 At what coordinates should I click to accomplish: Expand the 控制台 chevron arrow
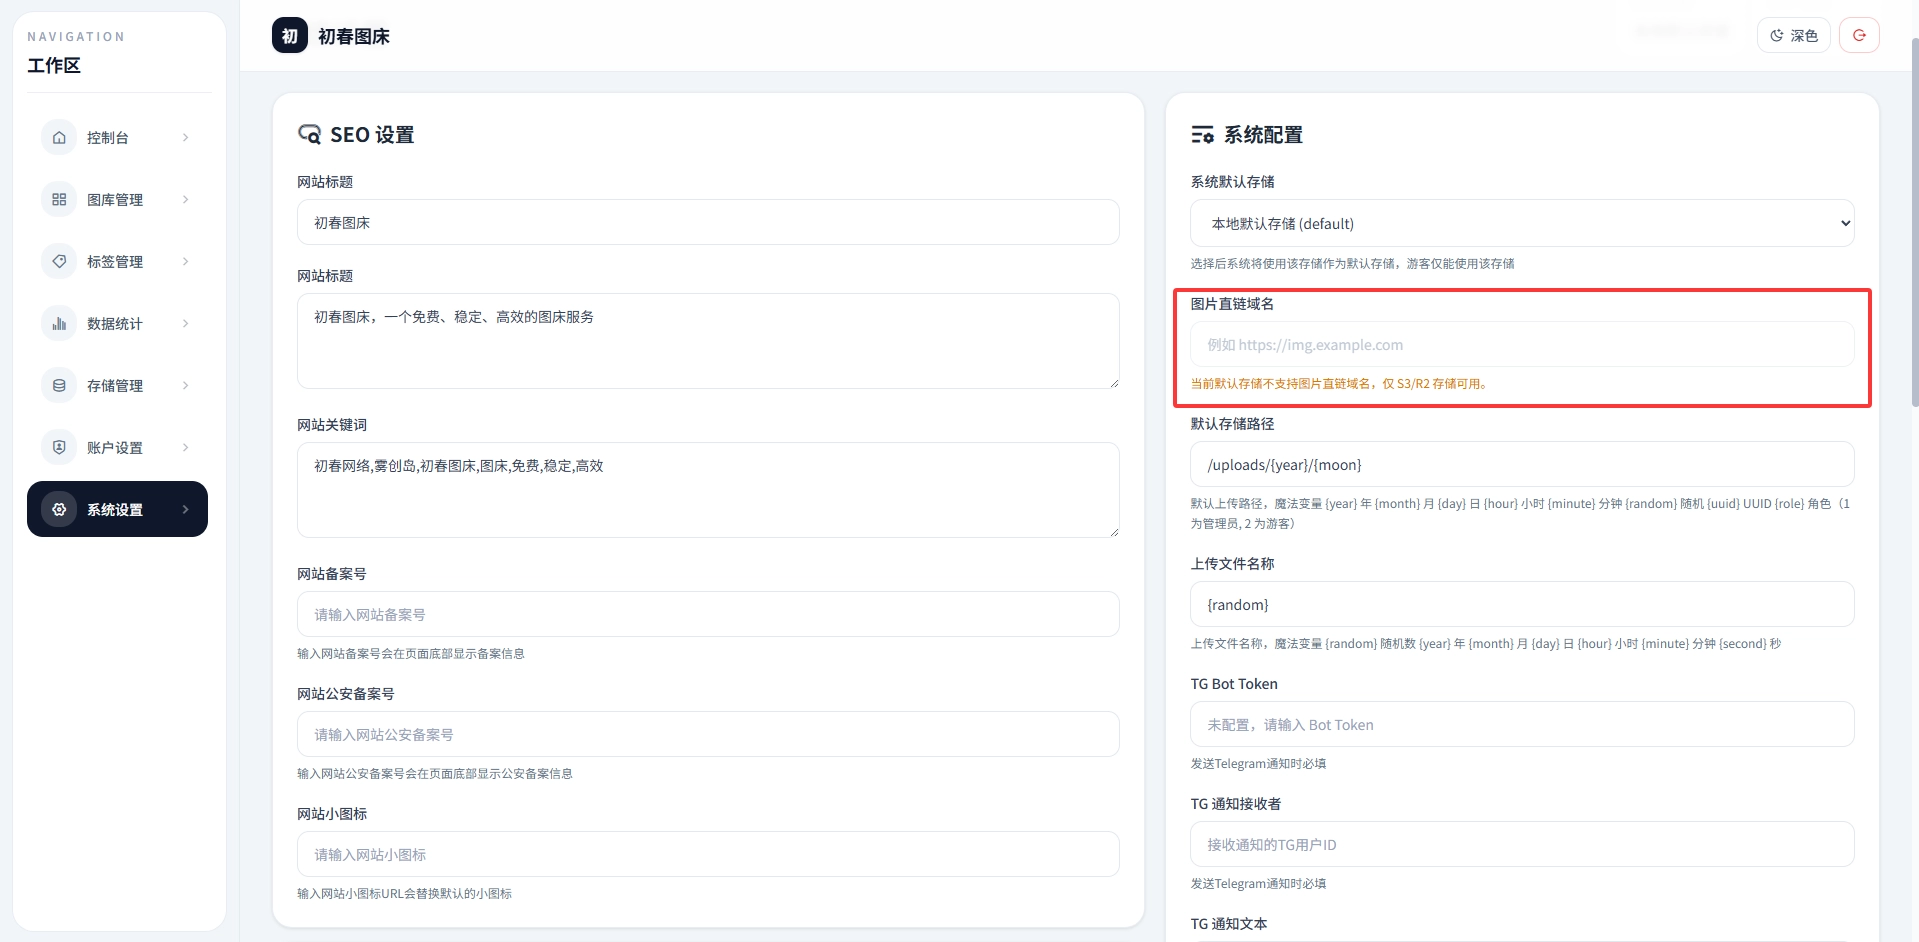click(x=186, y=137)
